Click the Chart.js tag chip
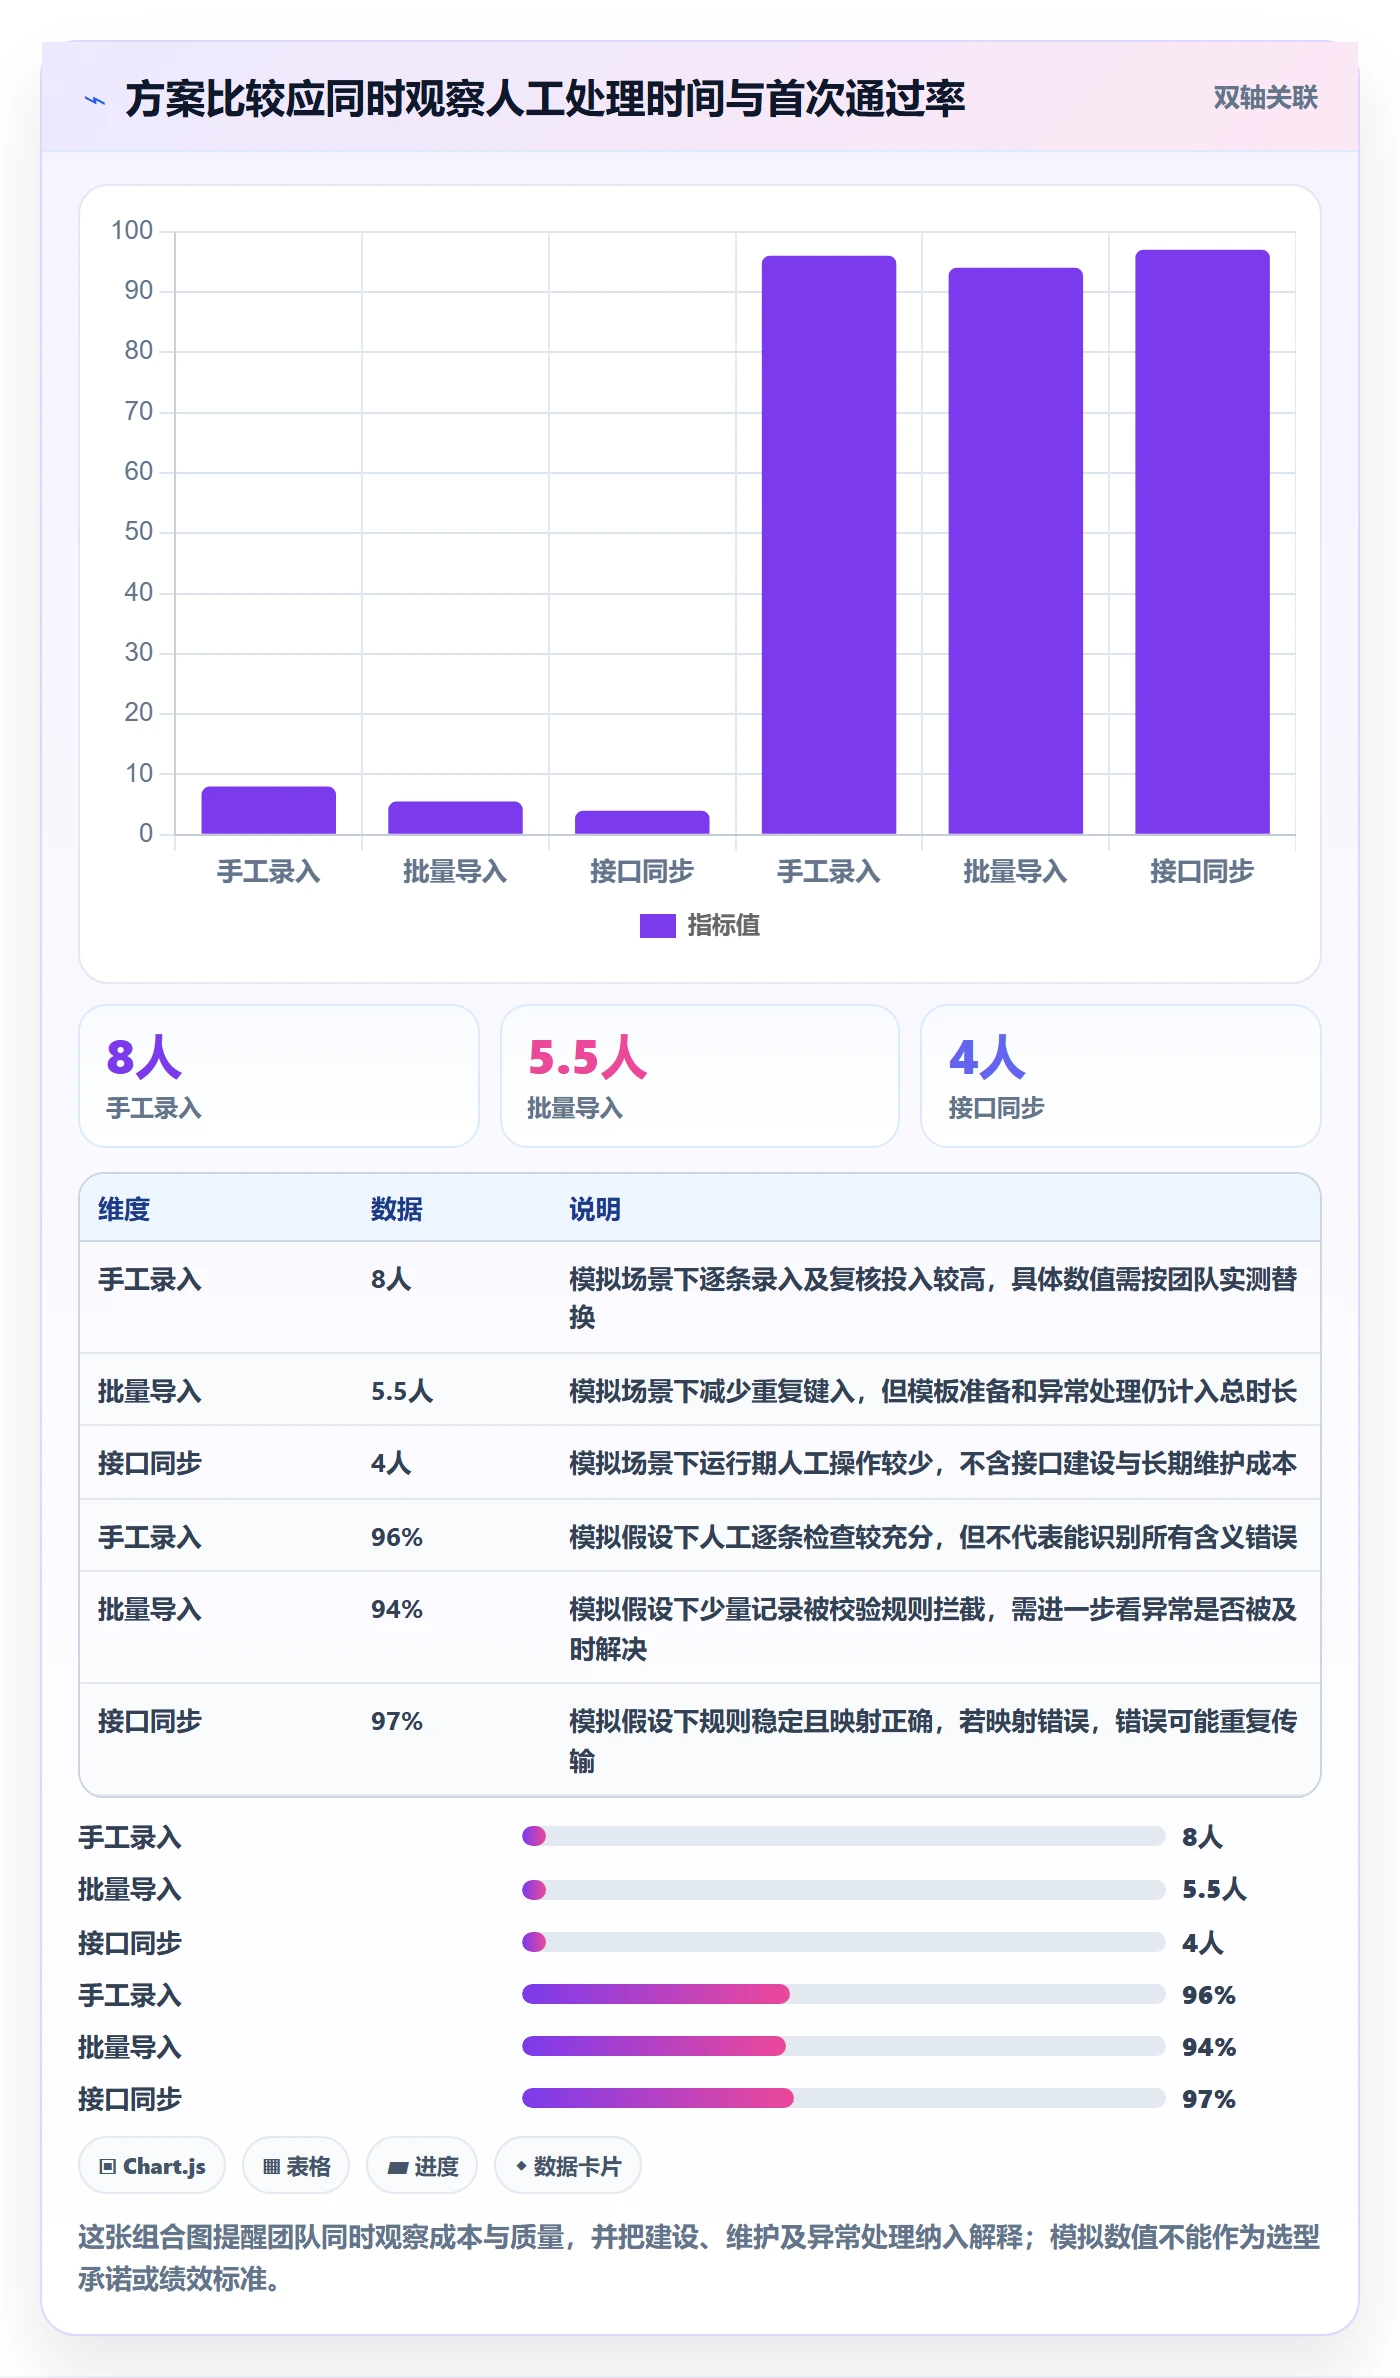Screen dimensions: 1400x2378 tap(152, 2166)
